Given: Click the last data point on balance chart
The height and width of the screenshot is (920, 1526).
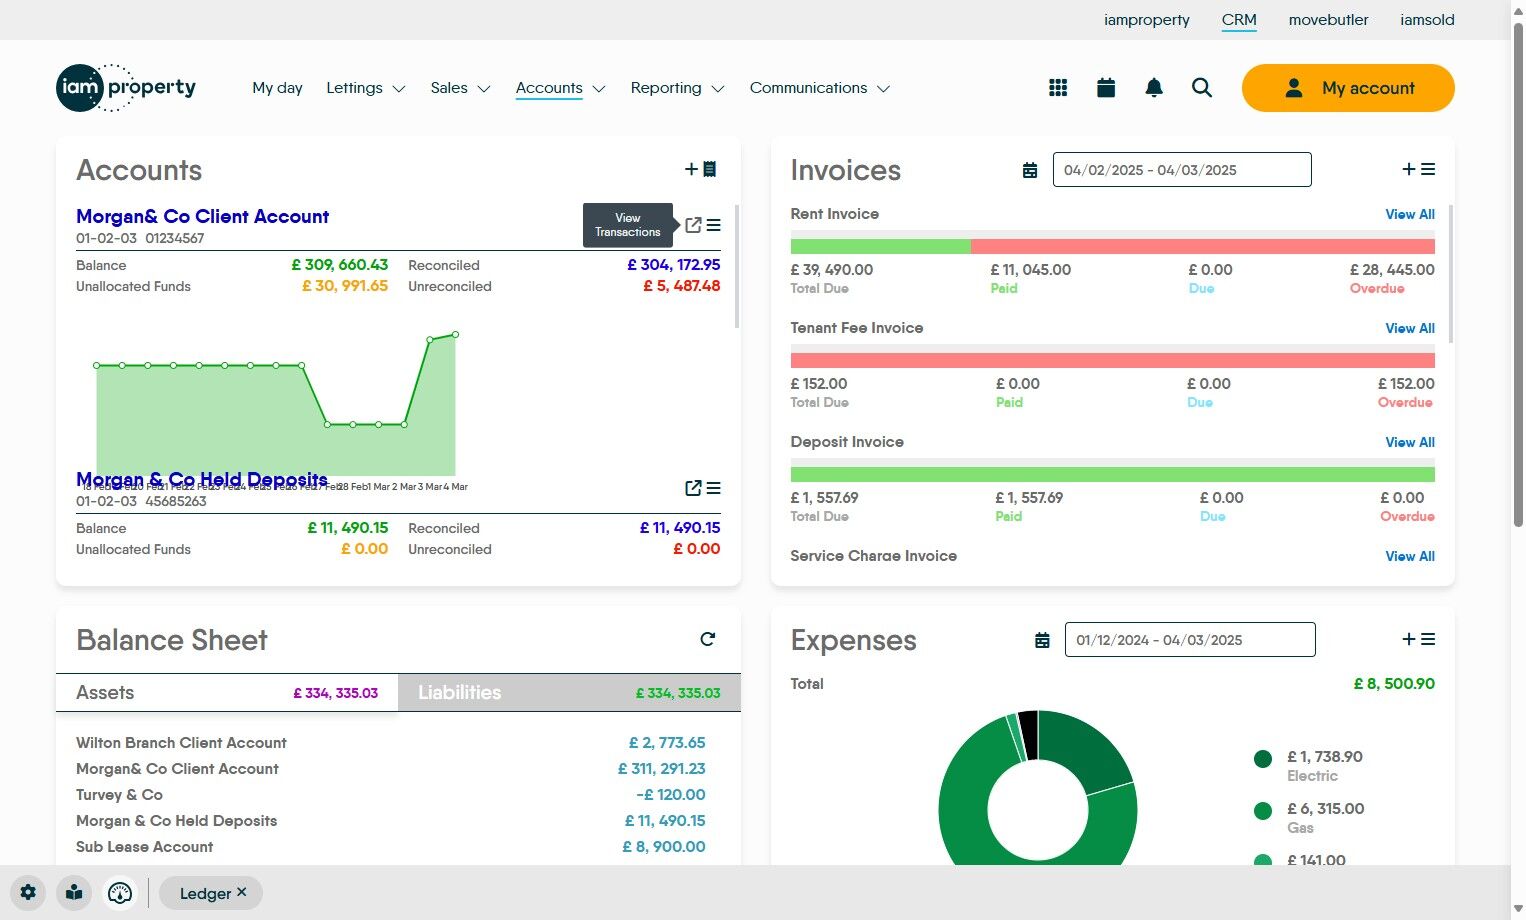Looking at the screenshot, I should pos(456,334).
